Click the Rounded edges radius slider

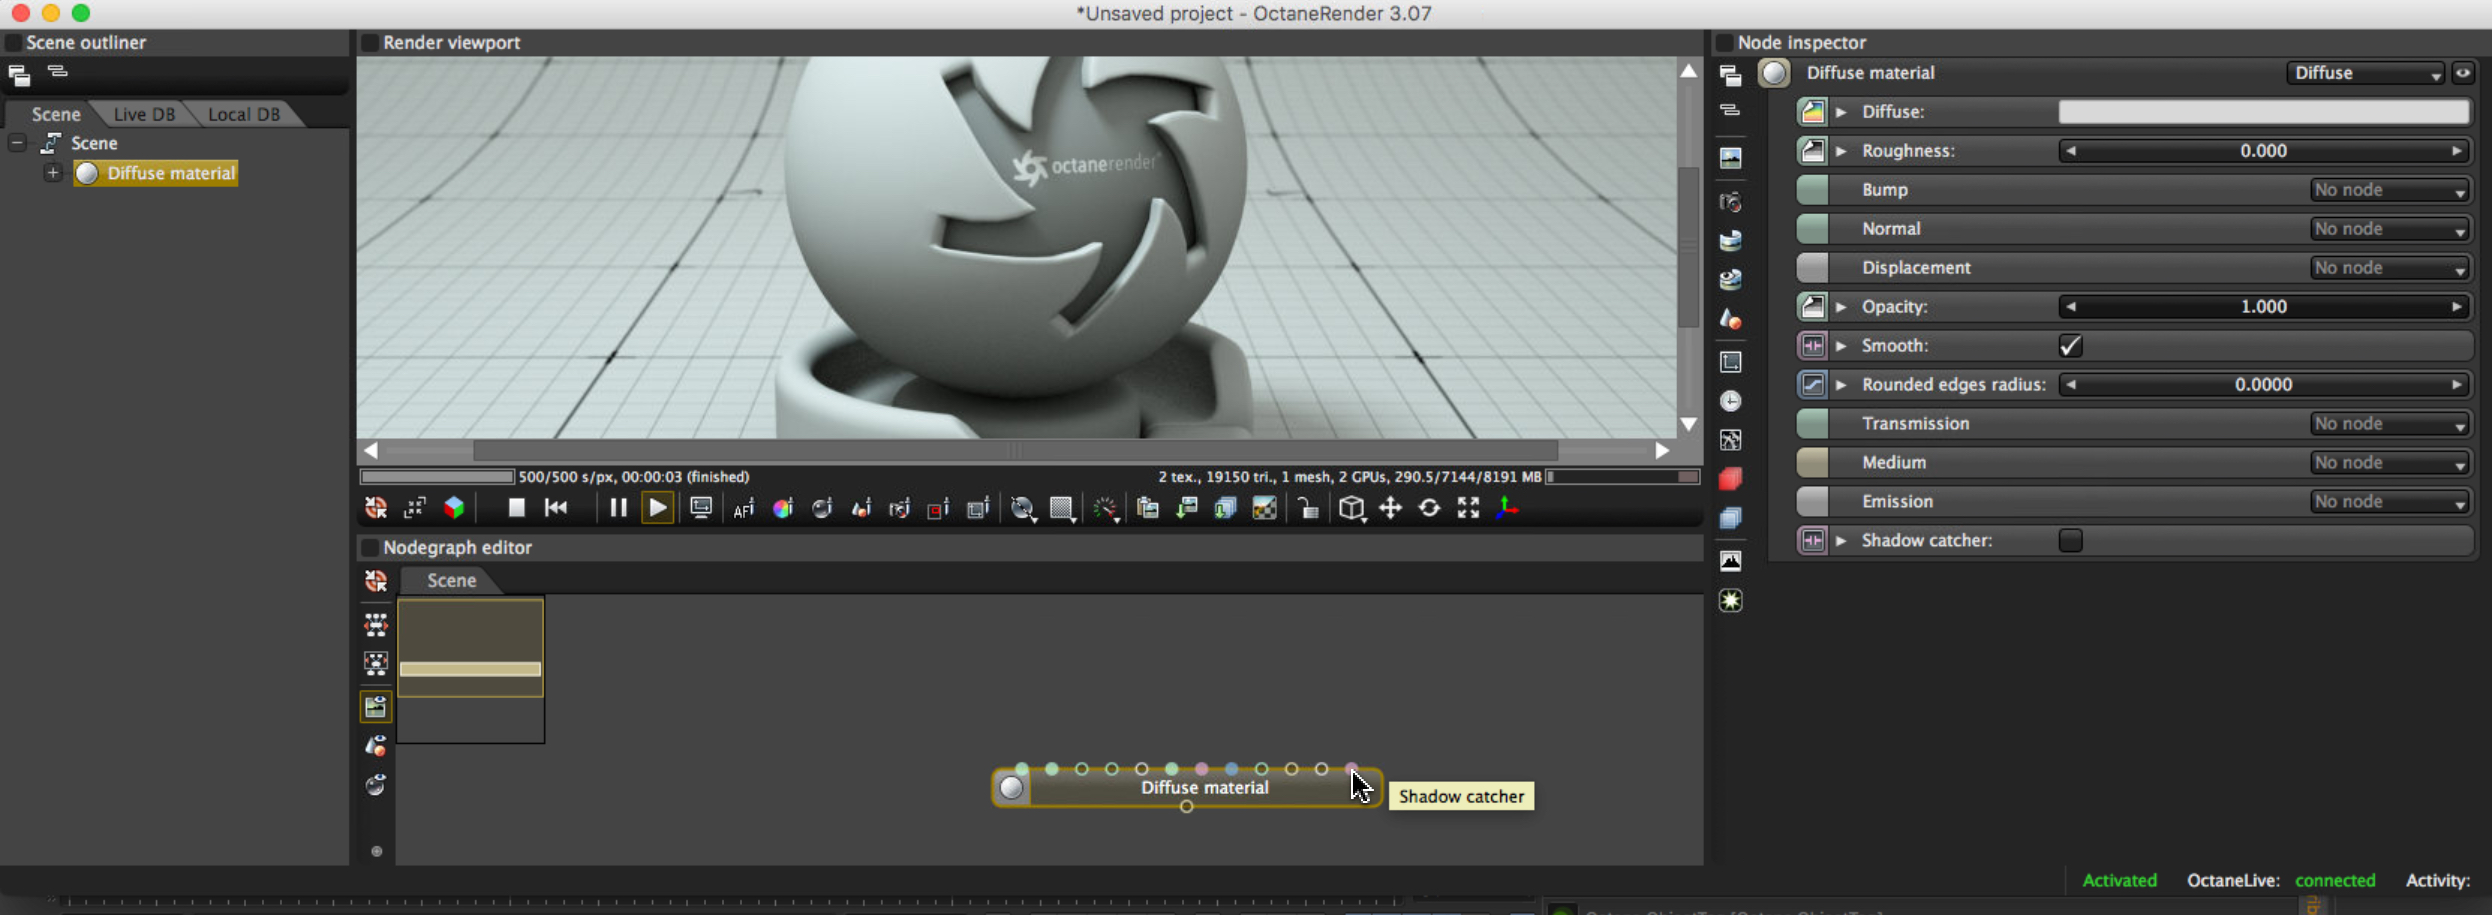2264,385
